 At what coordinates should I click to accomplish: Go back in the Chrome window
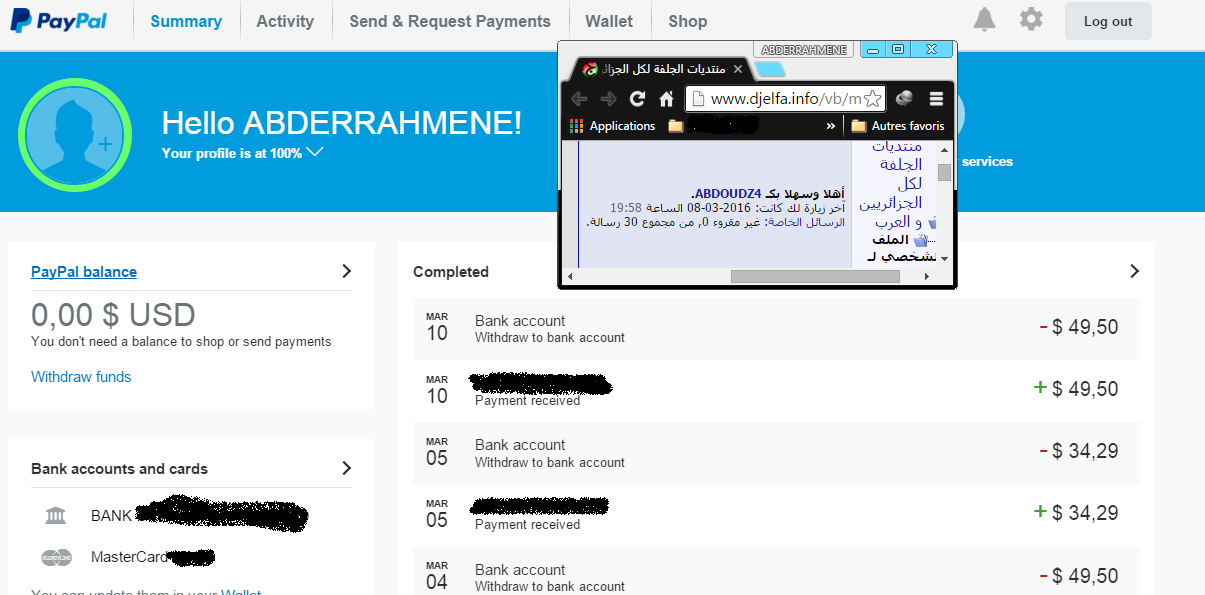pos(579,99)
